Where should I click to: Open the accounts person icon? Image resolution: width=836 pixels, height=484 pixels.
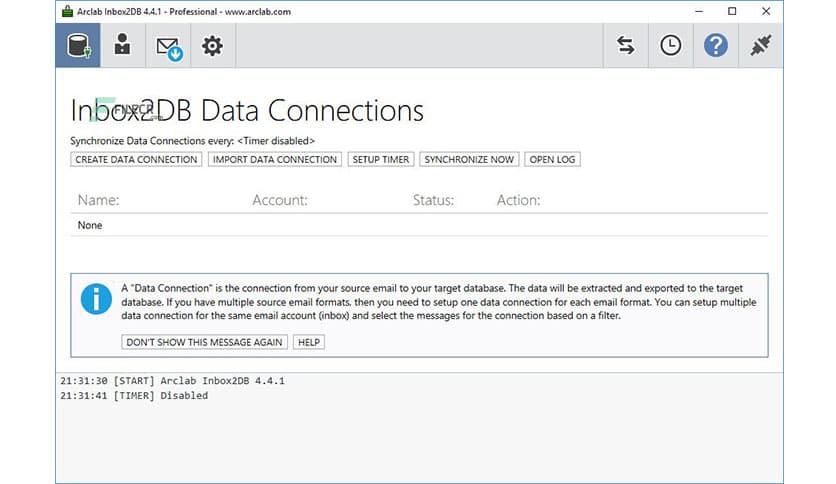(123, 45)
